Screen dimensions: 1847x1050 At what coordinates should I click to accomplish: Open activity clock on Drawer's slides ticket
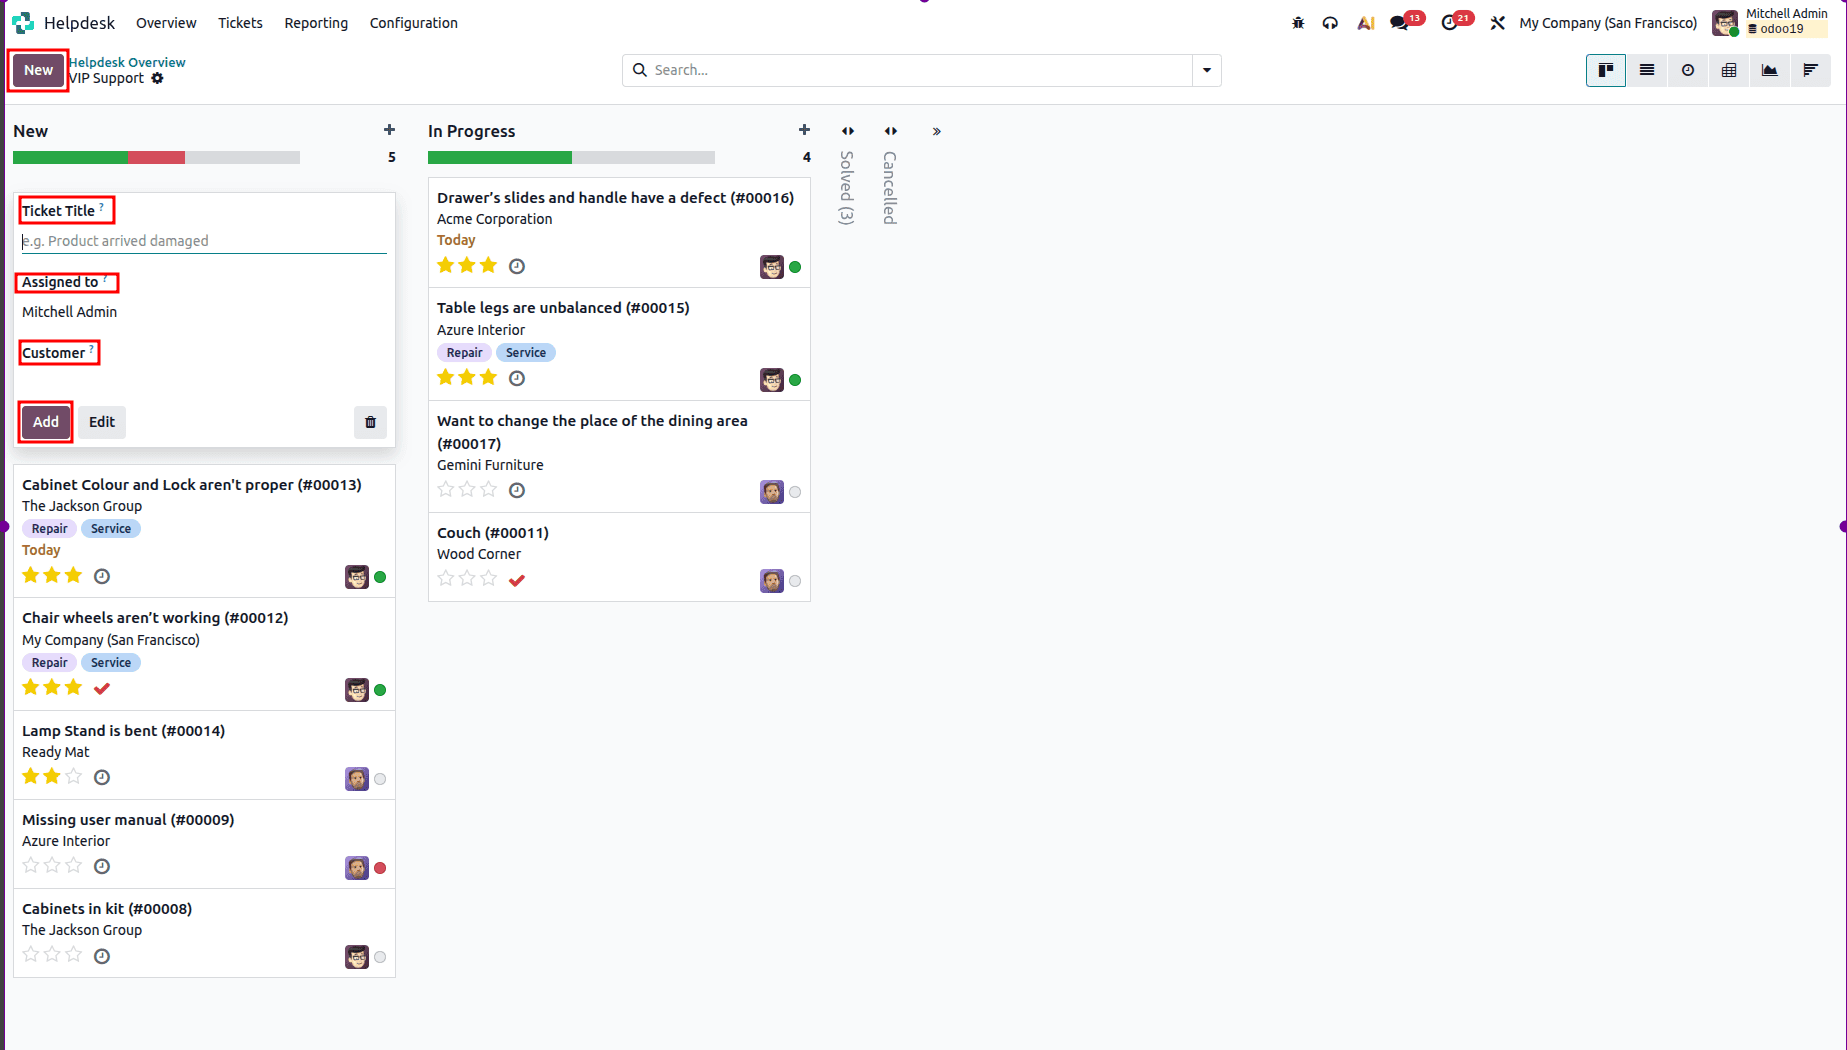tap(517, 266)
